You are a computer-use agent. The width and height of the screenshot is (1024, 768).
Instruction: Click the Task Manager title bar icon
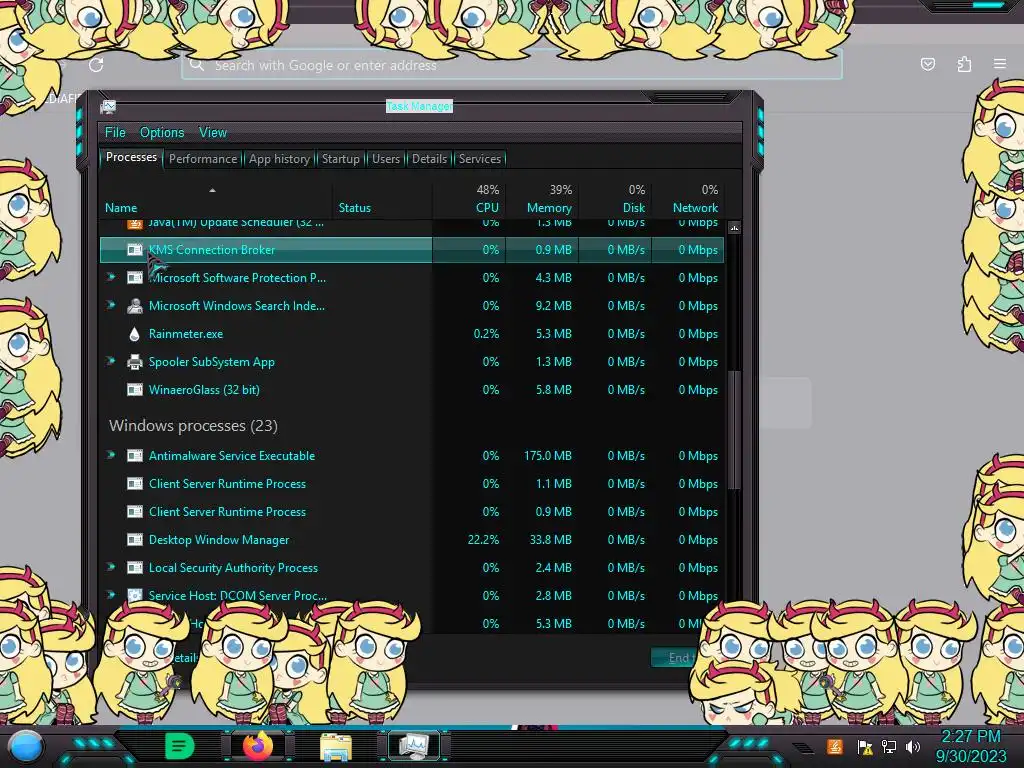[x=108, y=106]
